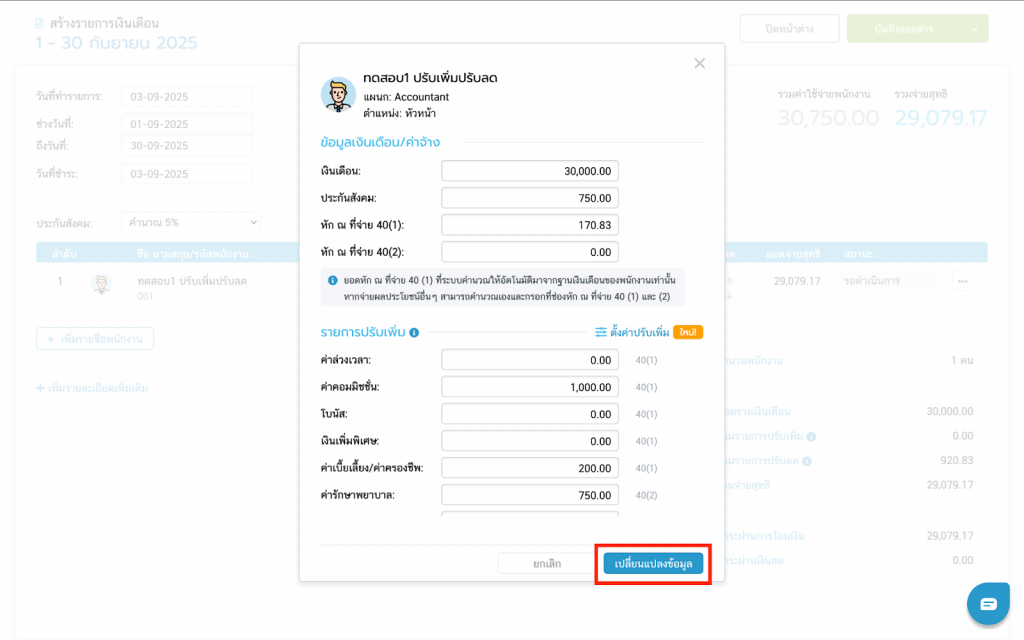Viewport: 1024px width, 640px height.
Task: Open the save document dropdown arrow
Action: tap(974, 29)
